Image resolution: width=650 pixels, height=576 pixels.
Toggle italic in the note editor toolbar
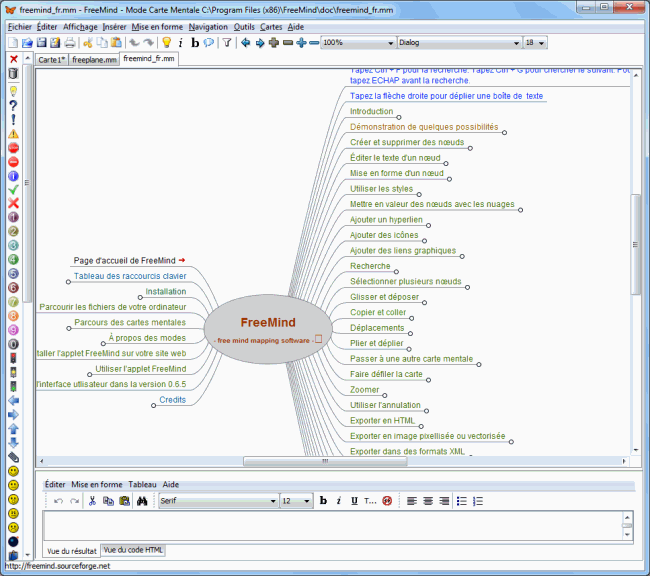339,501
